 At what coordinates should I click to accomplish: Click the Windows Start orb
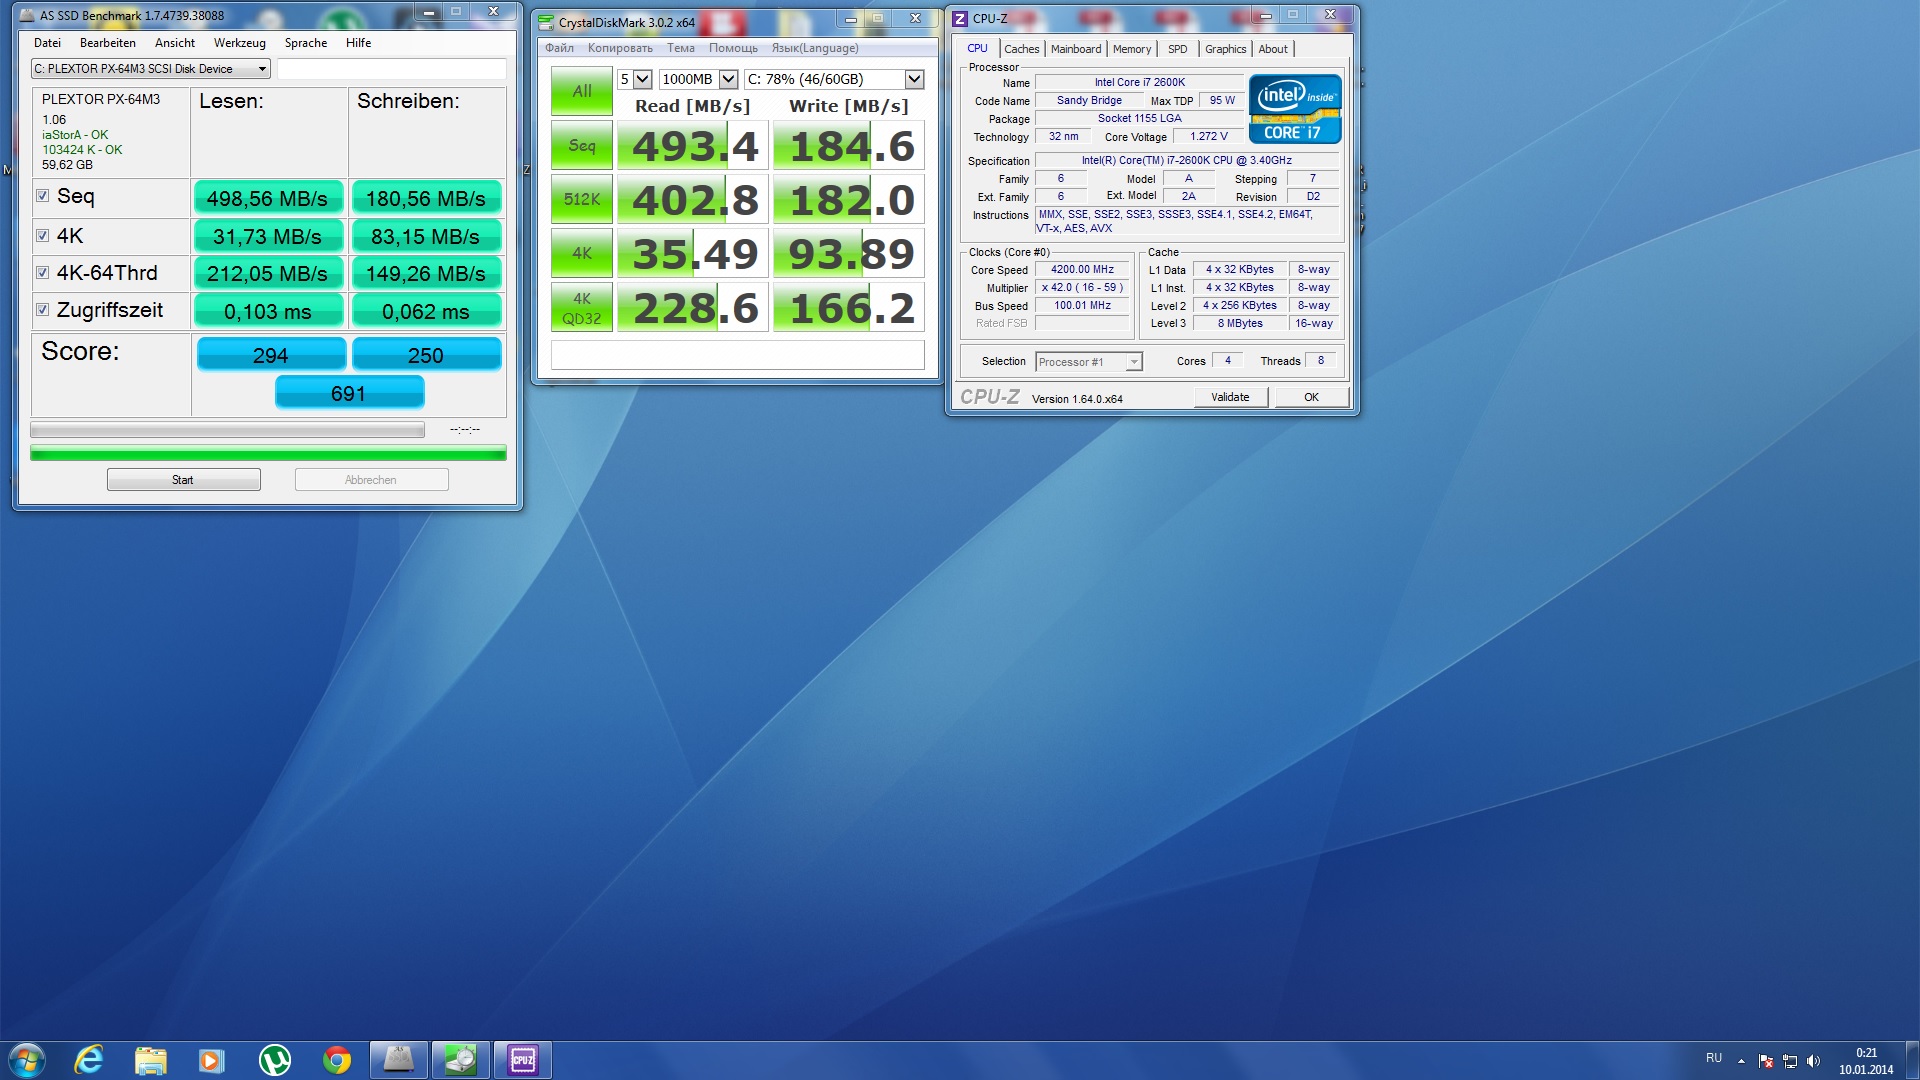coord(27,1060)
